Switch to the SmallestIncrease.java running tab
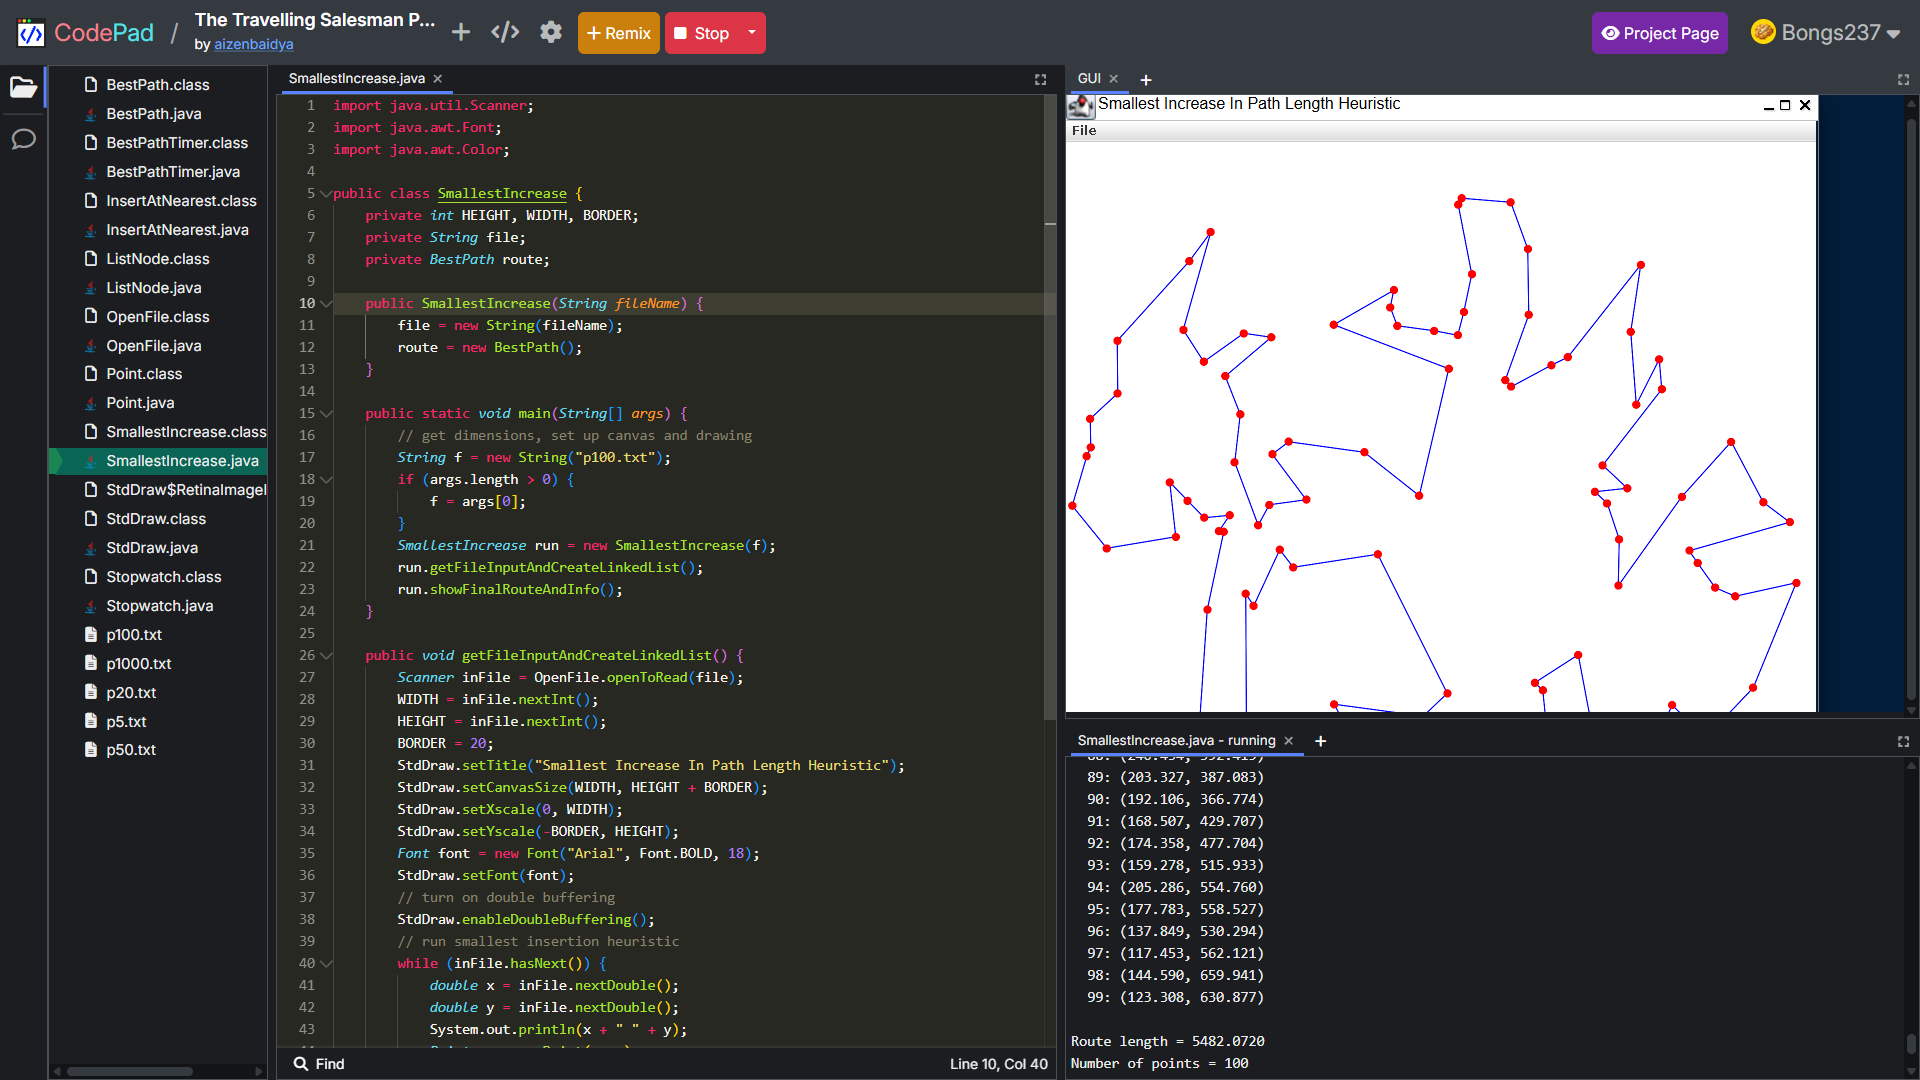Screen dimensions: 1920x1080 pyautogui.click(x=1176, y=741)
